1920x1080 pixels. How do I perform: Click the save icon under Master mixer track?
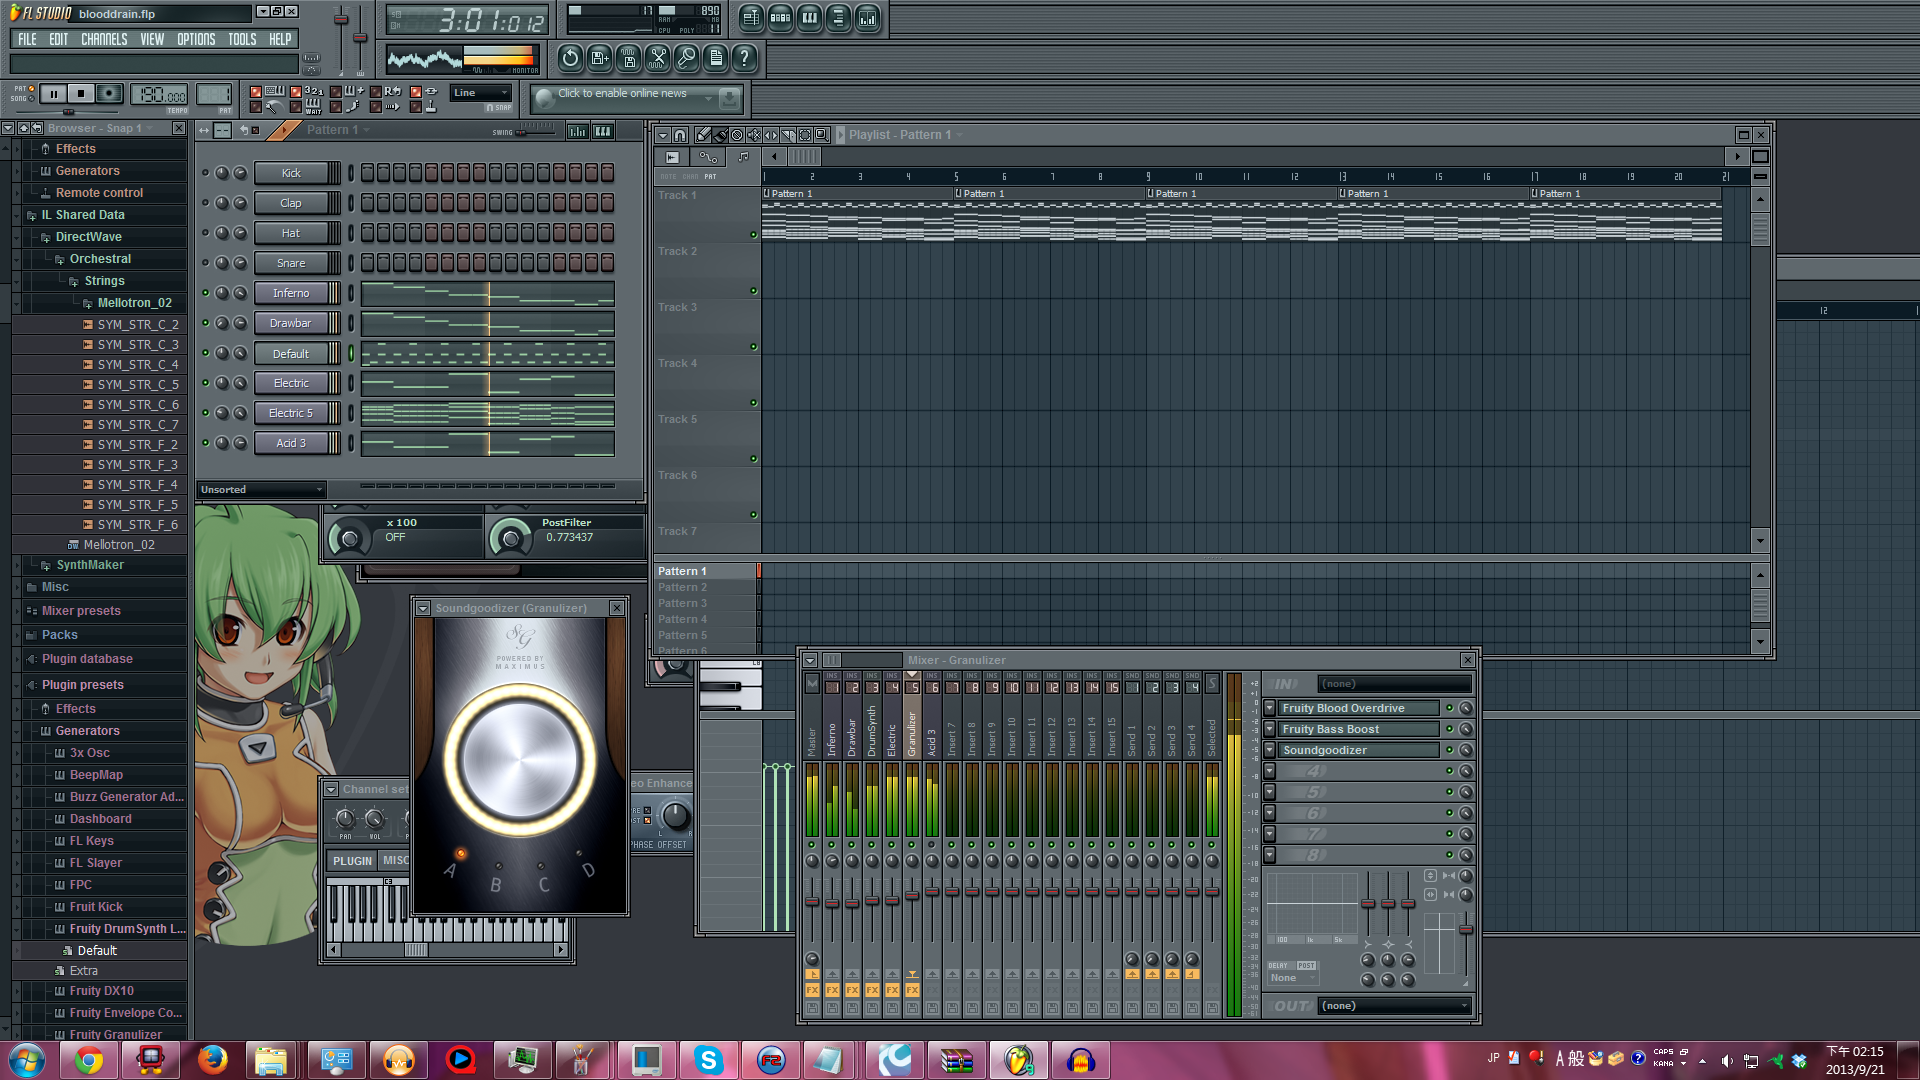(x=812, y=1008)
